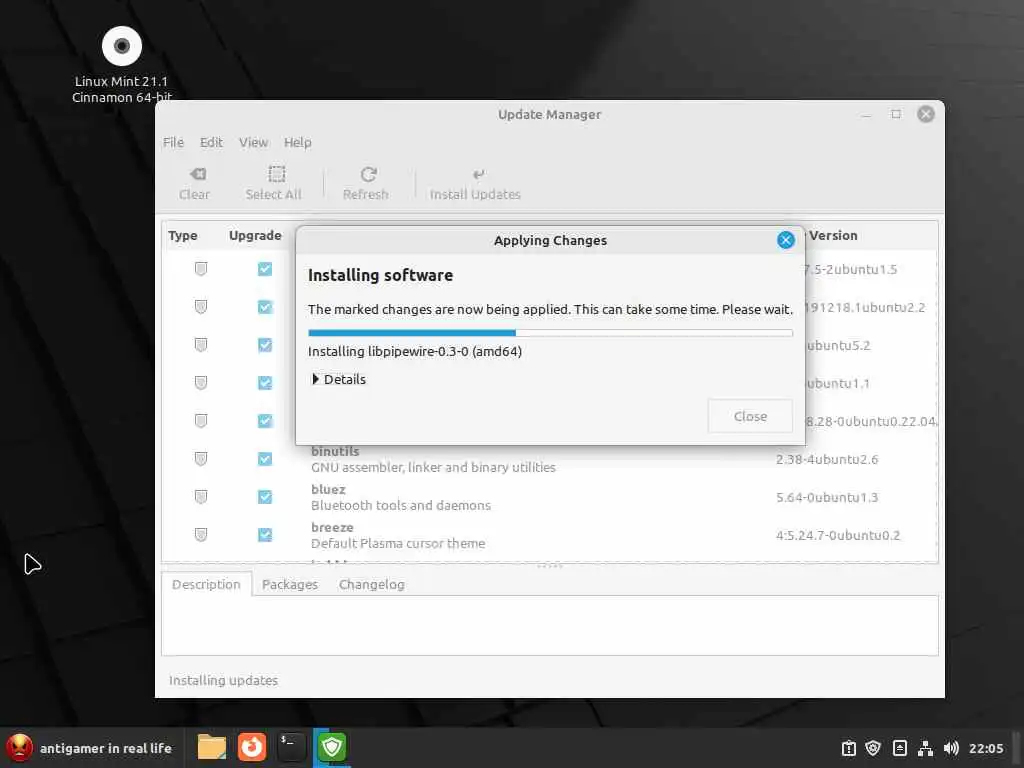Open the Edit menu
This screenshot has width=1024, height=768.
pyautogui.click(x=211, y=142)
